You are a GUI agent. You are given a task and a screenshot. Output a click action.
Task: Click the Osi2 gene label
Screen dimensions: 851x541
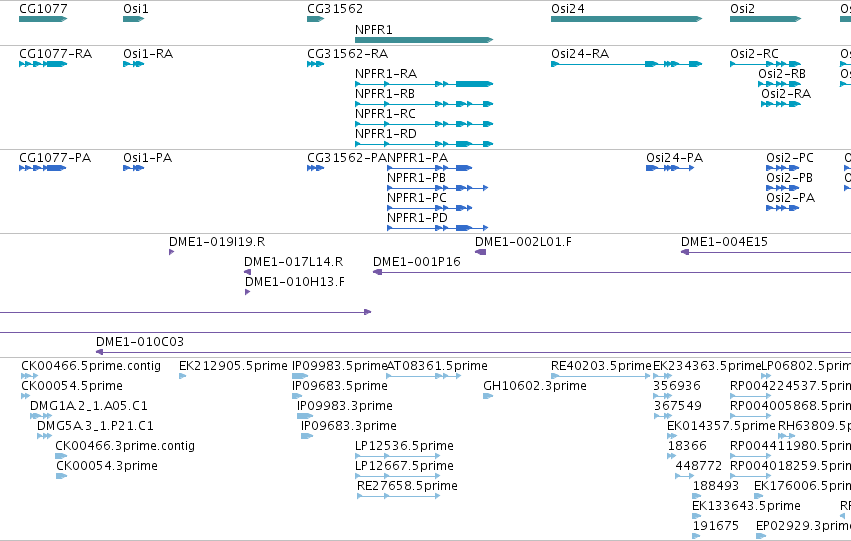pos(742,9)
